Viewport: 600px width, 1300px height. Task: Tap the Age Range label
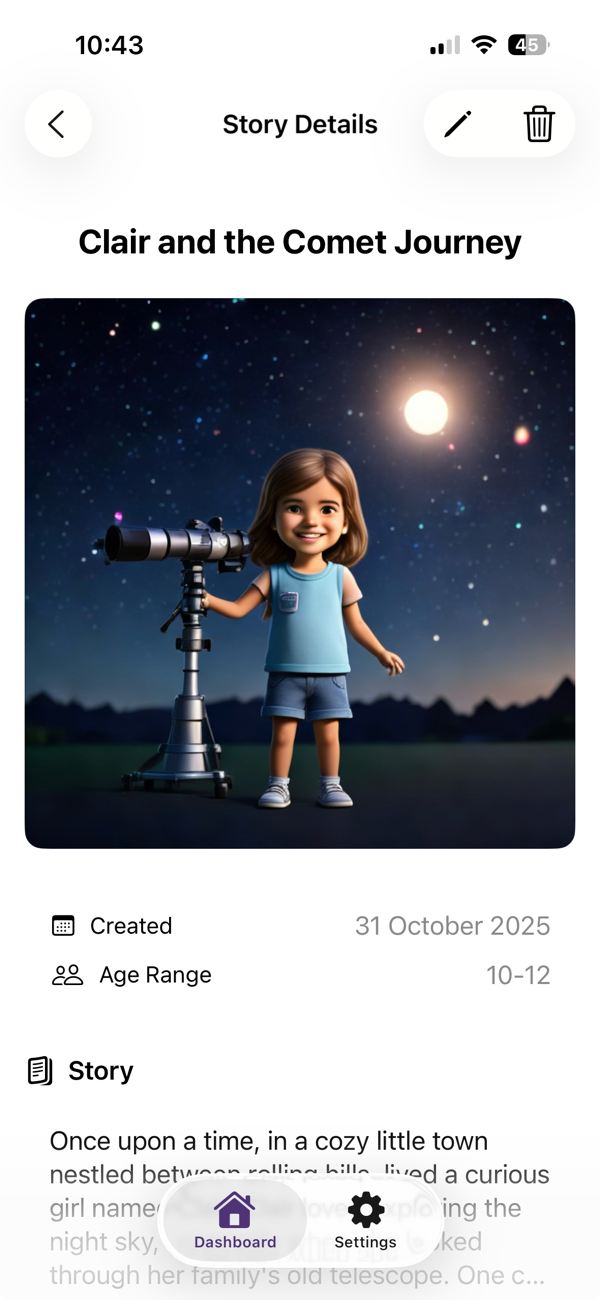tap(155, 975)
